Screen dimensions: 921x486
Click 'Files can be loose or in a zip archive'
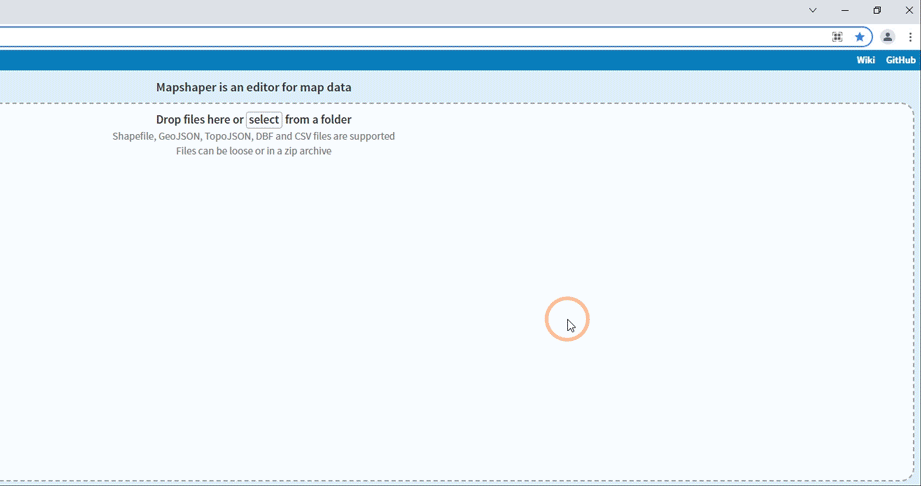254,151
